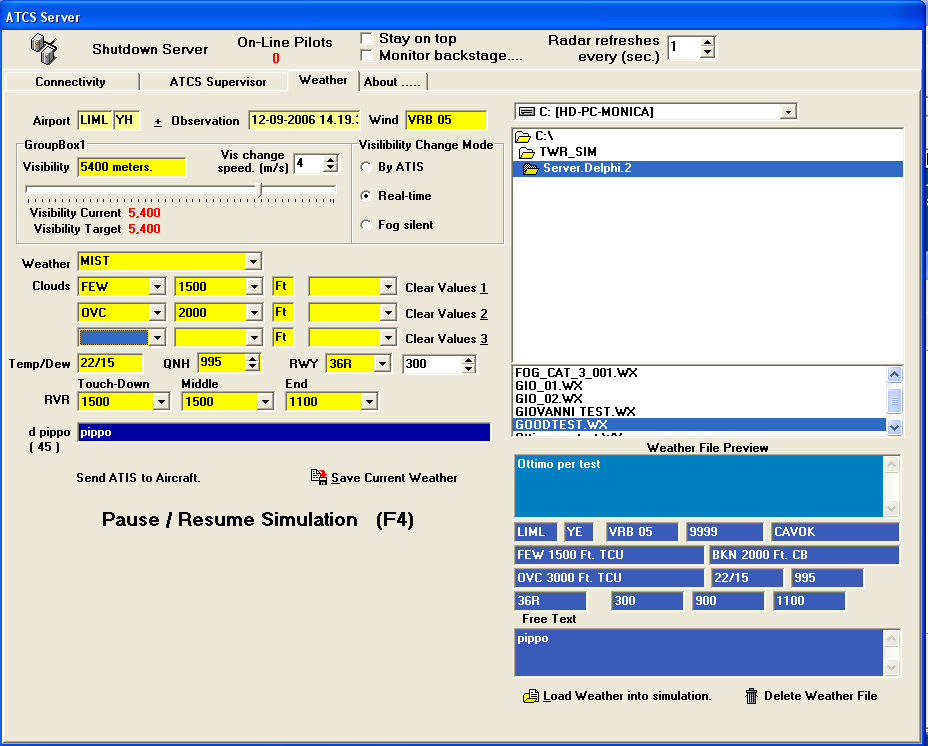Click Clear Values 3
This screenshot has width=928, height=746.
pyautogui.click(x=446, y=339)
